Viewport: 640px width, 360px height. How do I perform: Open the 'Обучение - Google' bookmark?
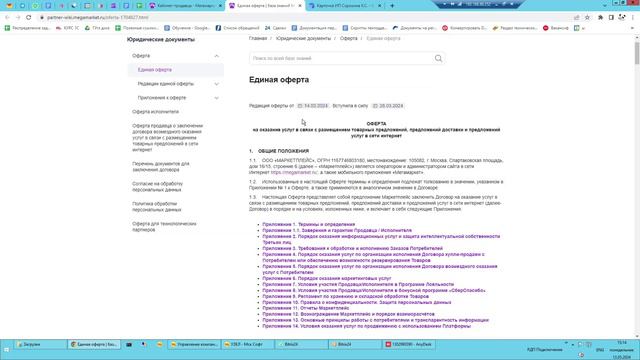(x=187, y=28)
